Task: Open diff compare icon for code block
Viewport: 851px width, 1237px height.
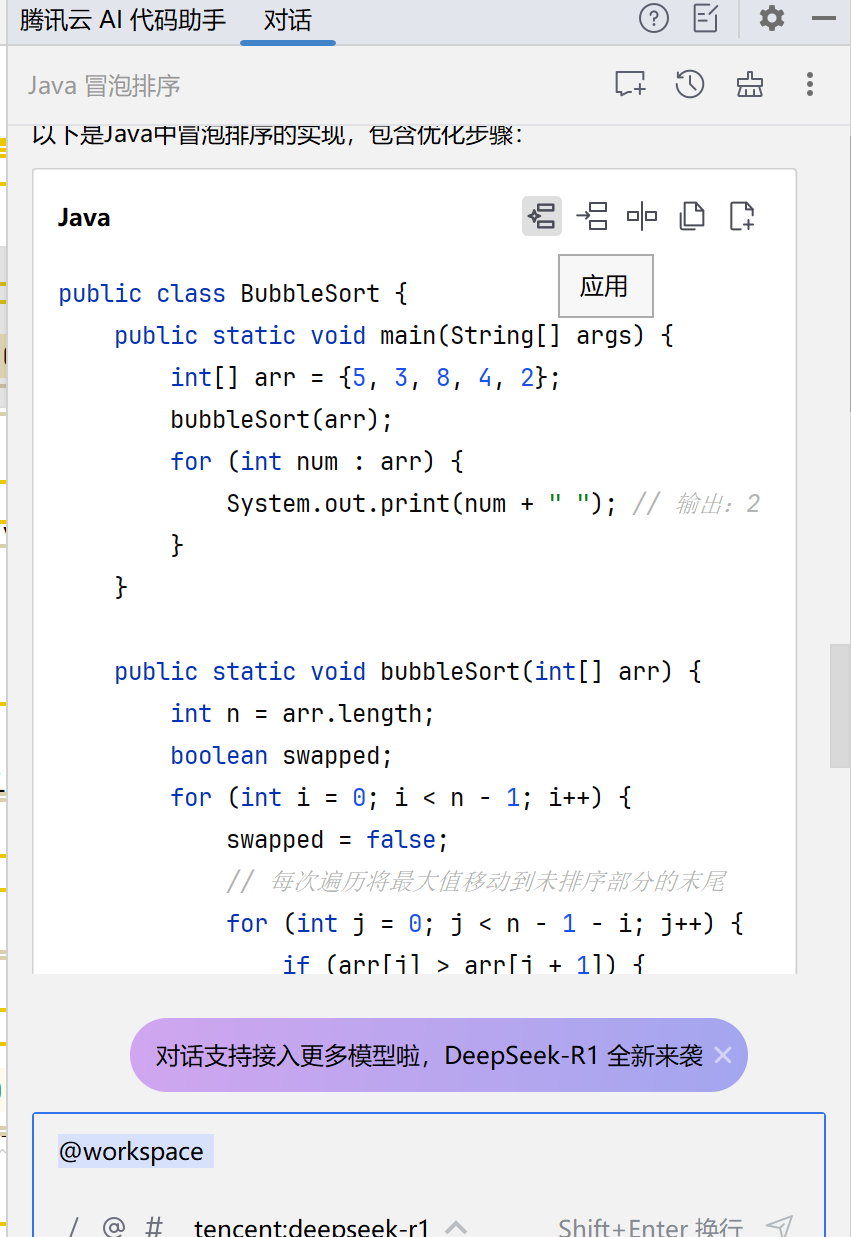Action: point(642,216)
